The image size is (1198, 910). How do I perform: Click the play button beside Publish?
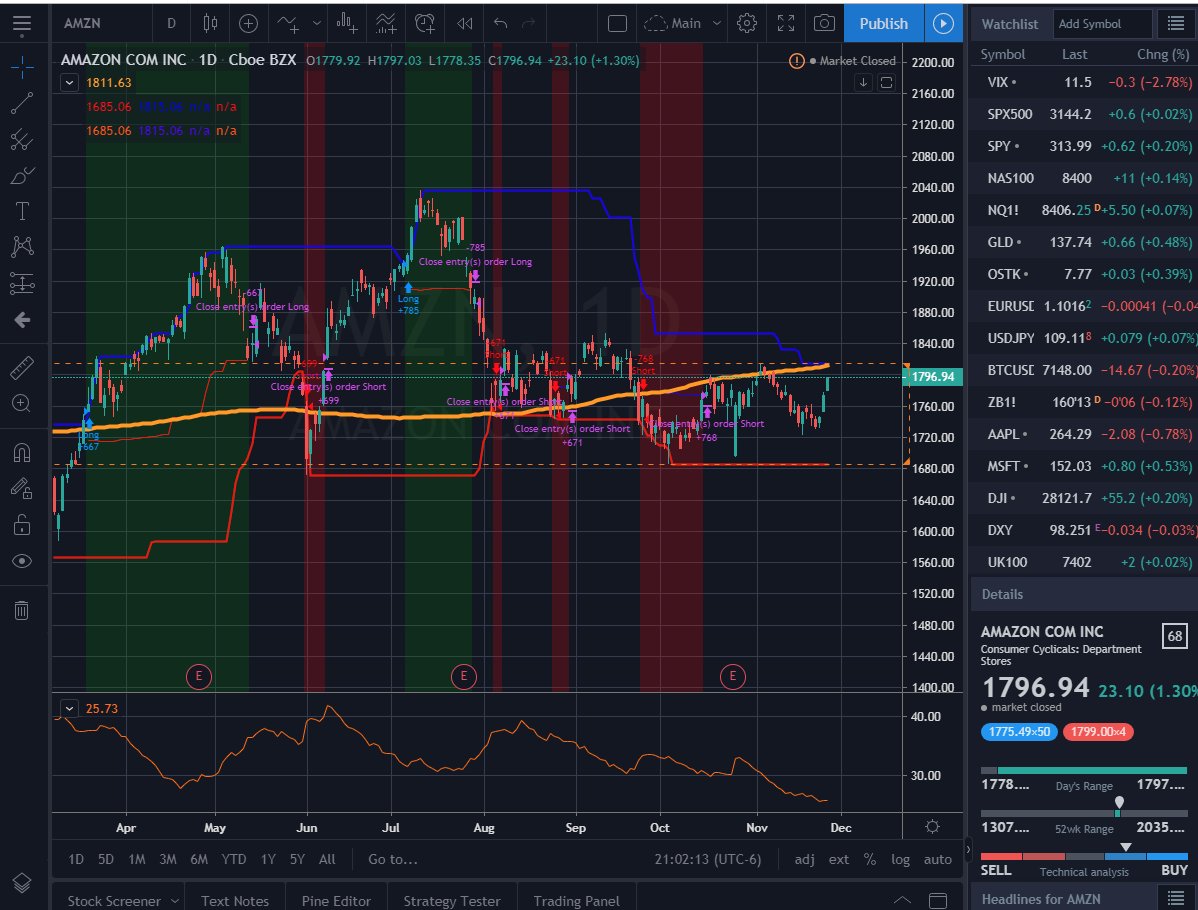tap(943, 24)
